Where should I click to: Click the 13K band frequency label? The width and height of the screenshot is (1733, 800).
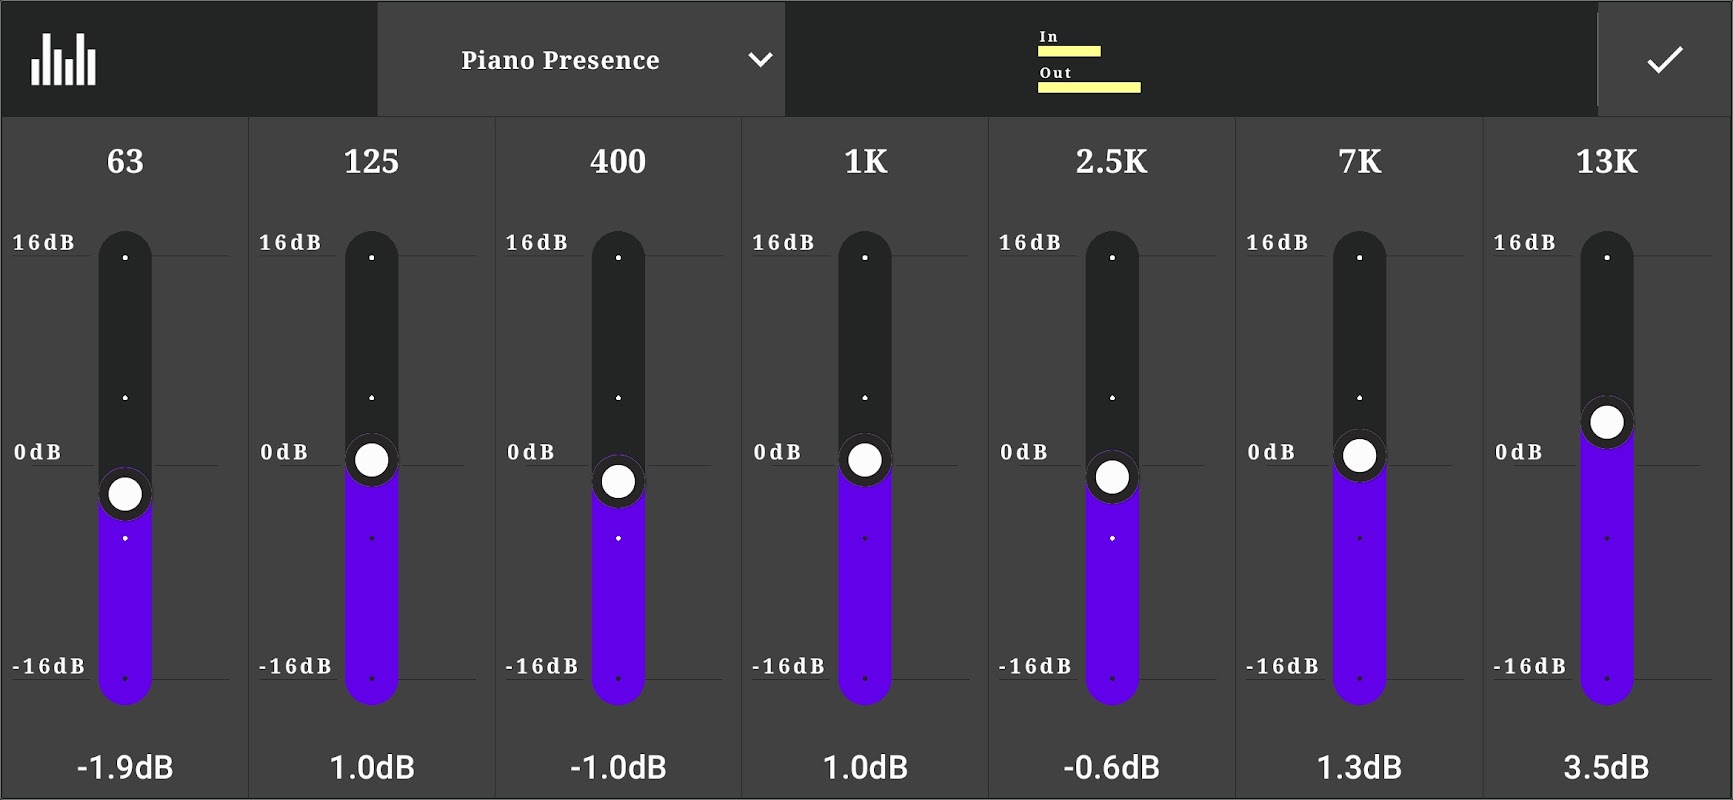pos(1606,161)
